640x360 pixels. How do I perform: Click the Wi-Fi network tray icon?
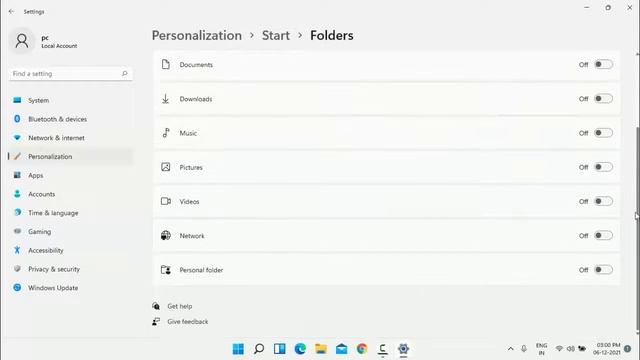[559, 349]
